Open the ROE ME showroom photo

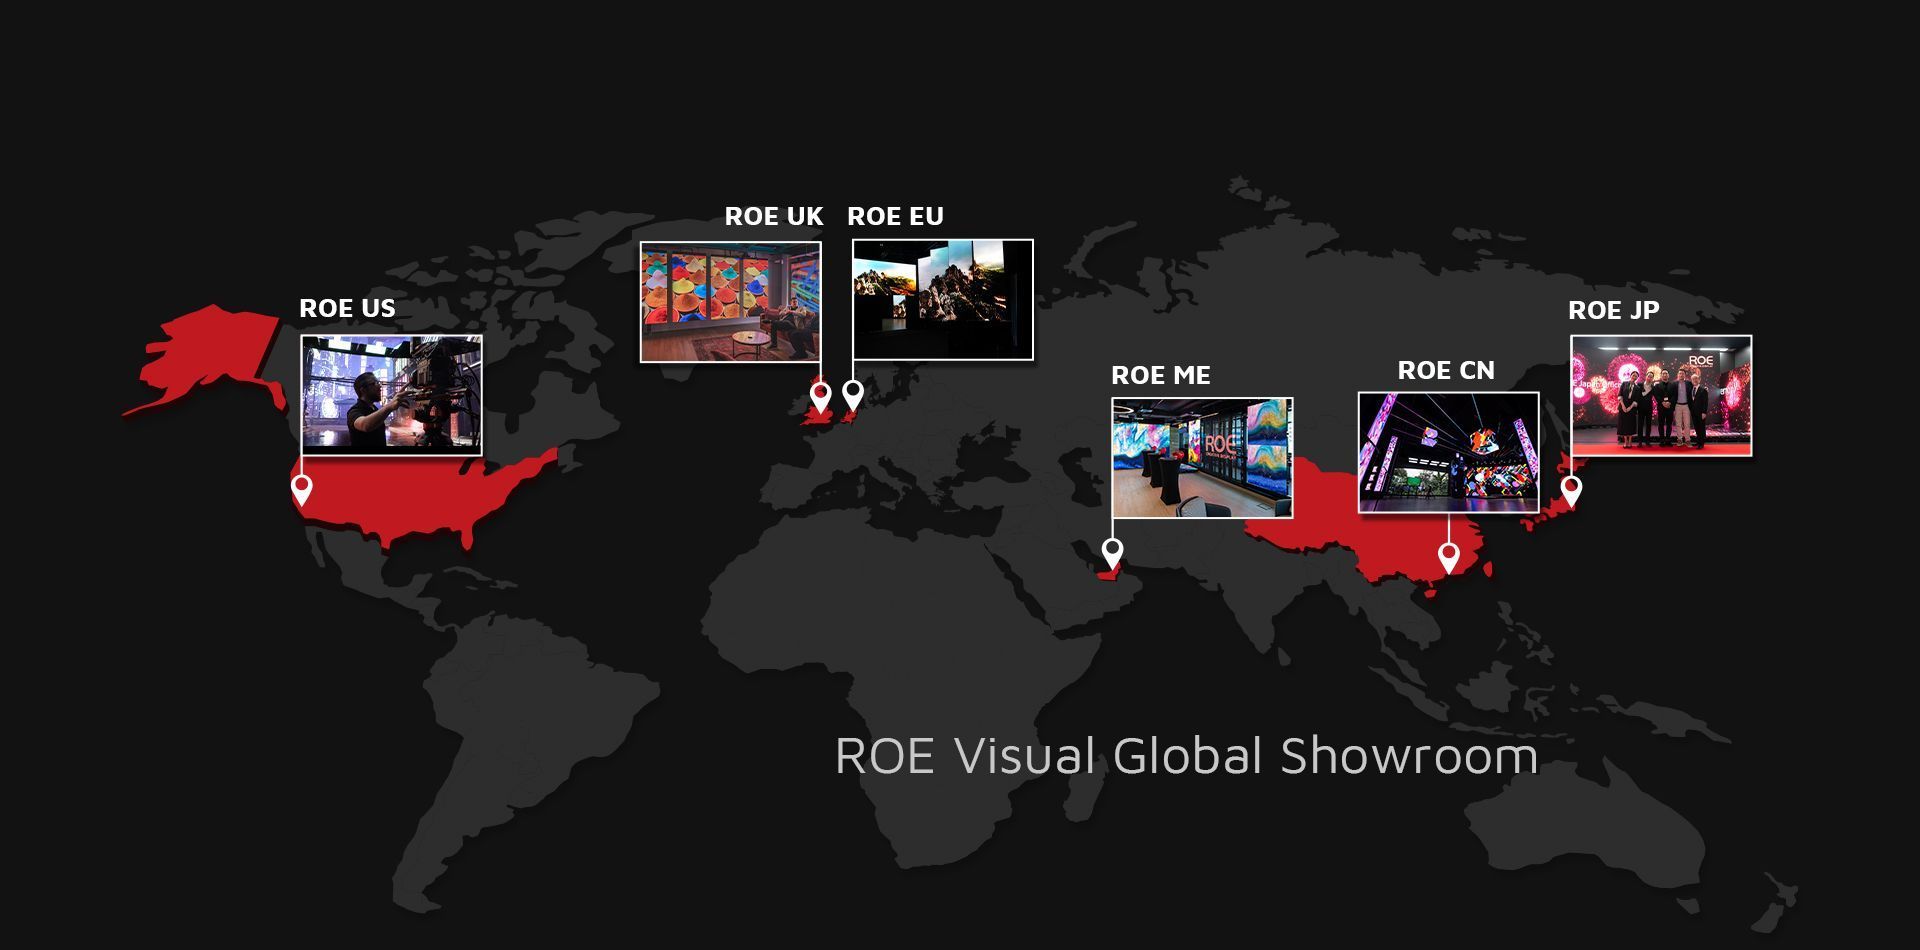(1202, 458)
